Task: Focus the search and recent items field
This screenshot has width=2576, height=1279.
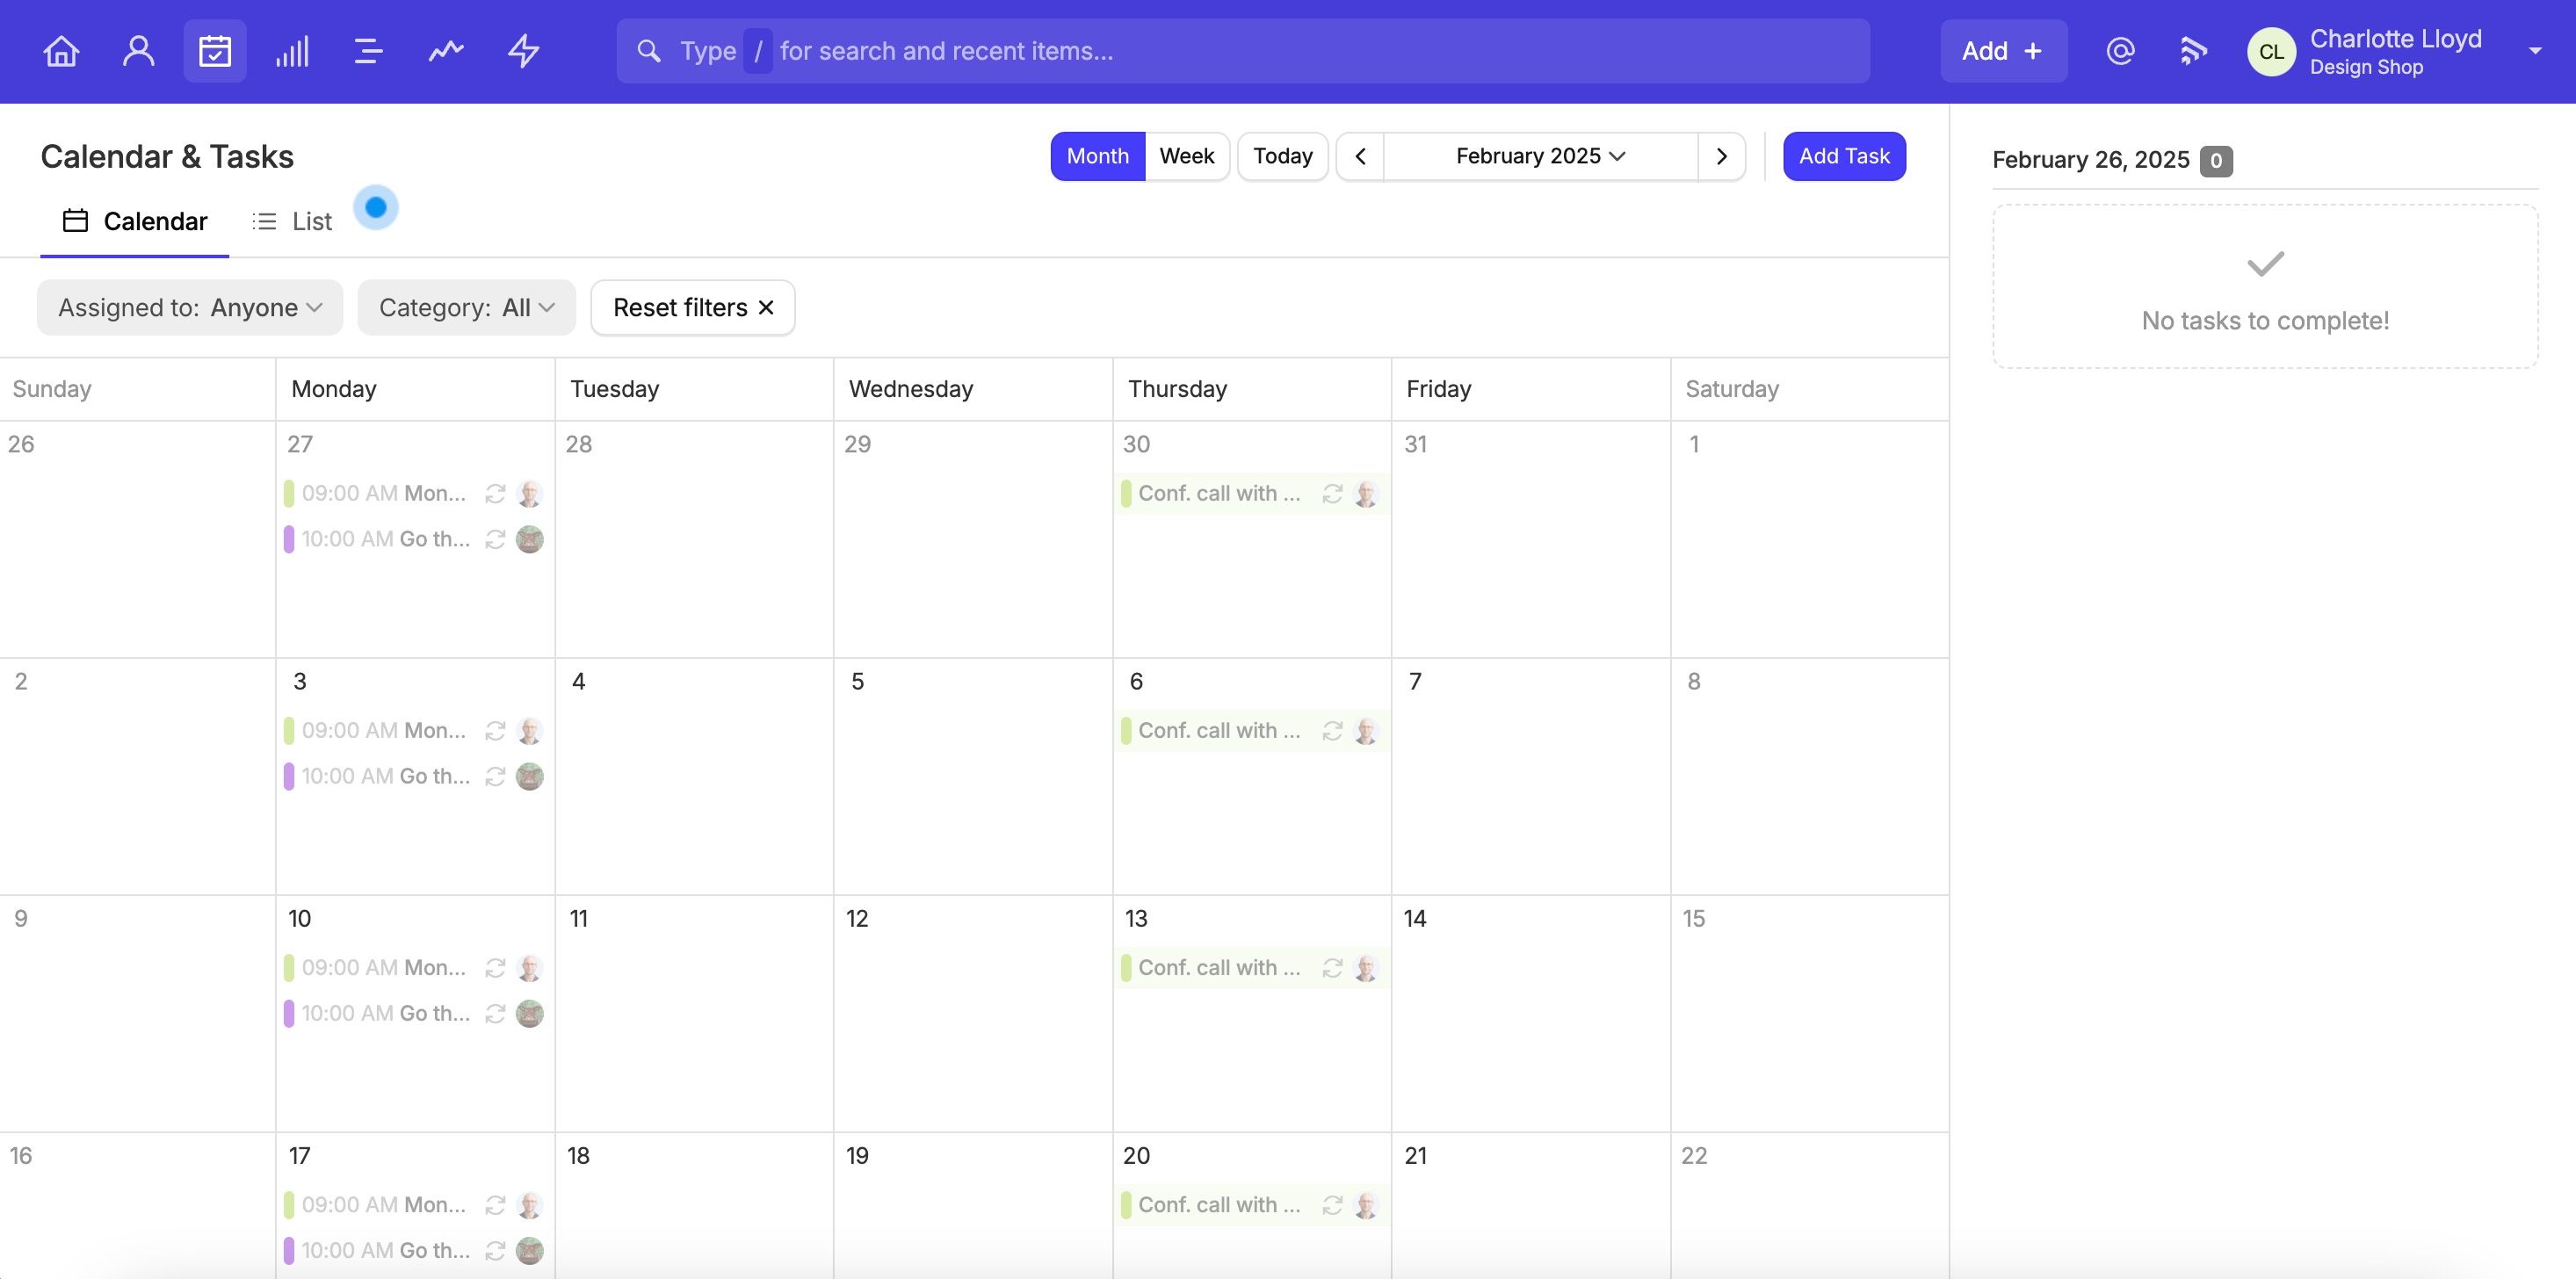Action: coord(1243,51)
